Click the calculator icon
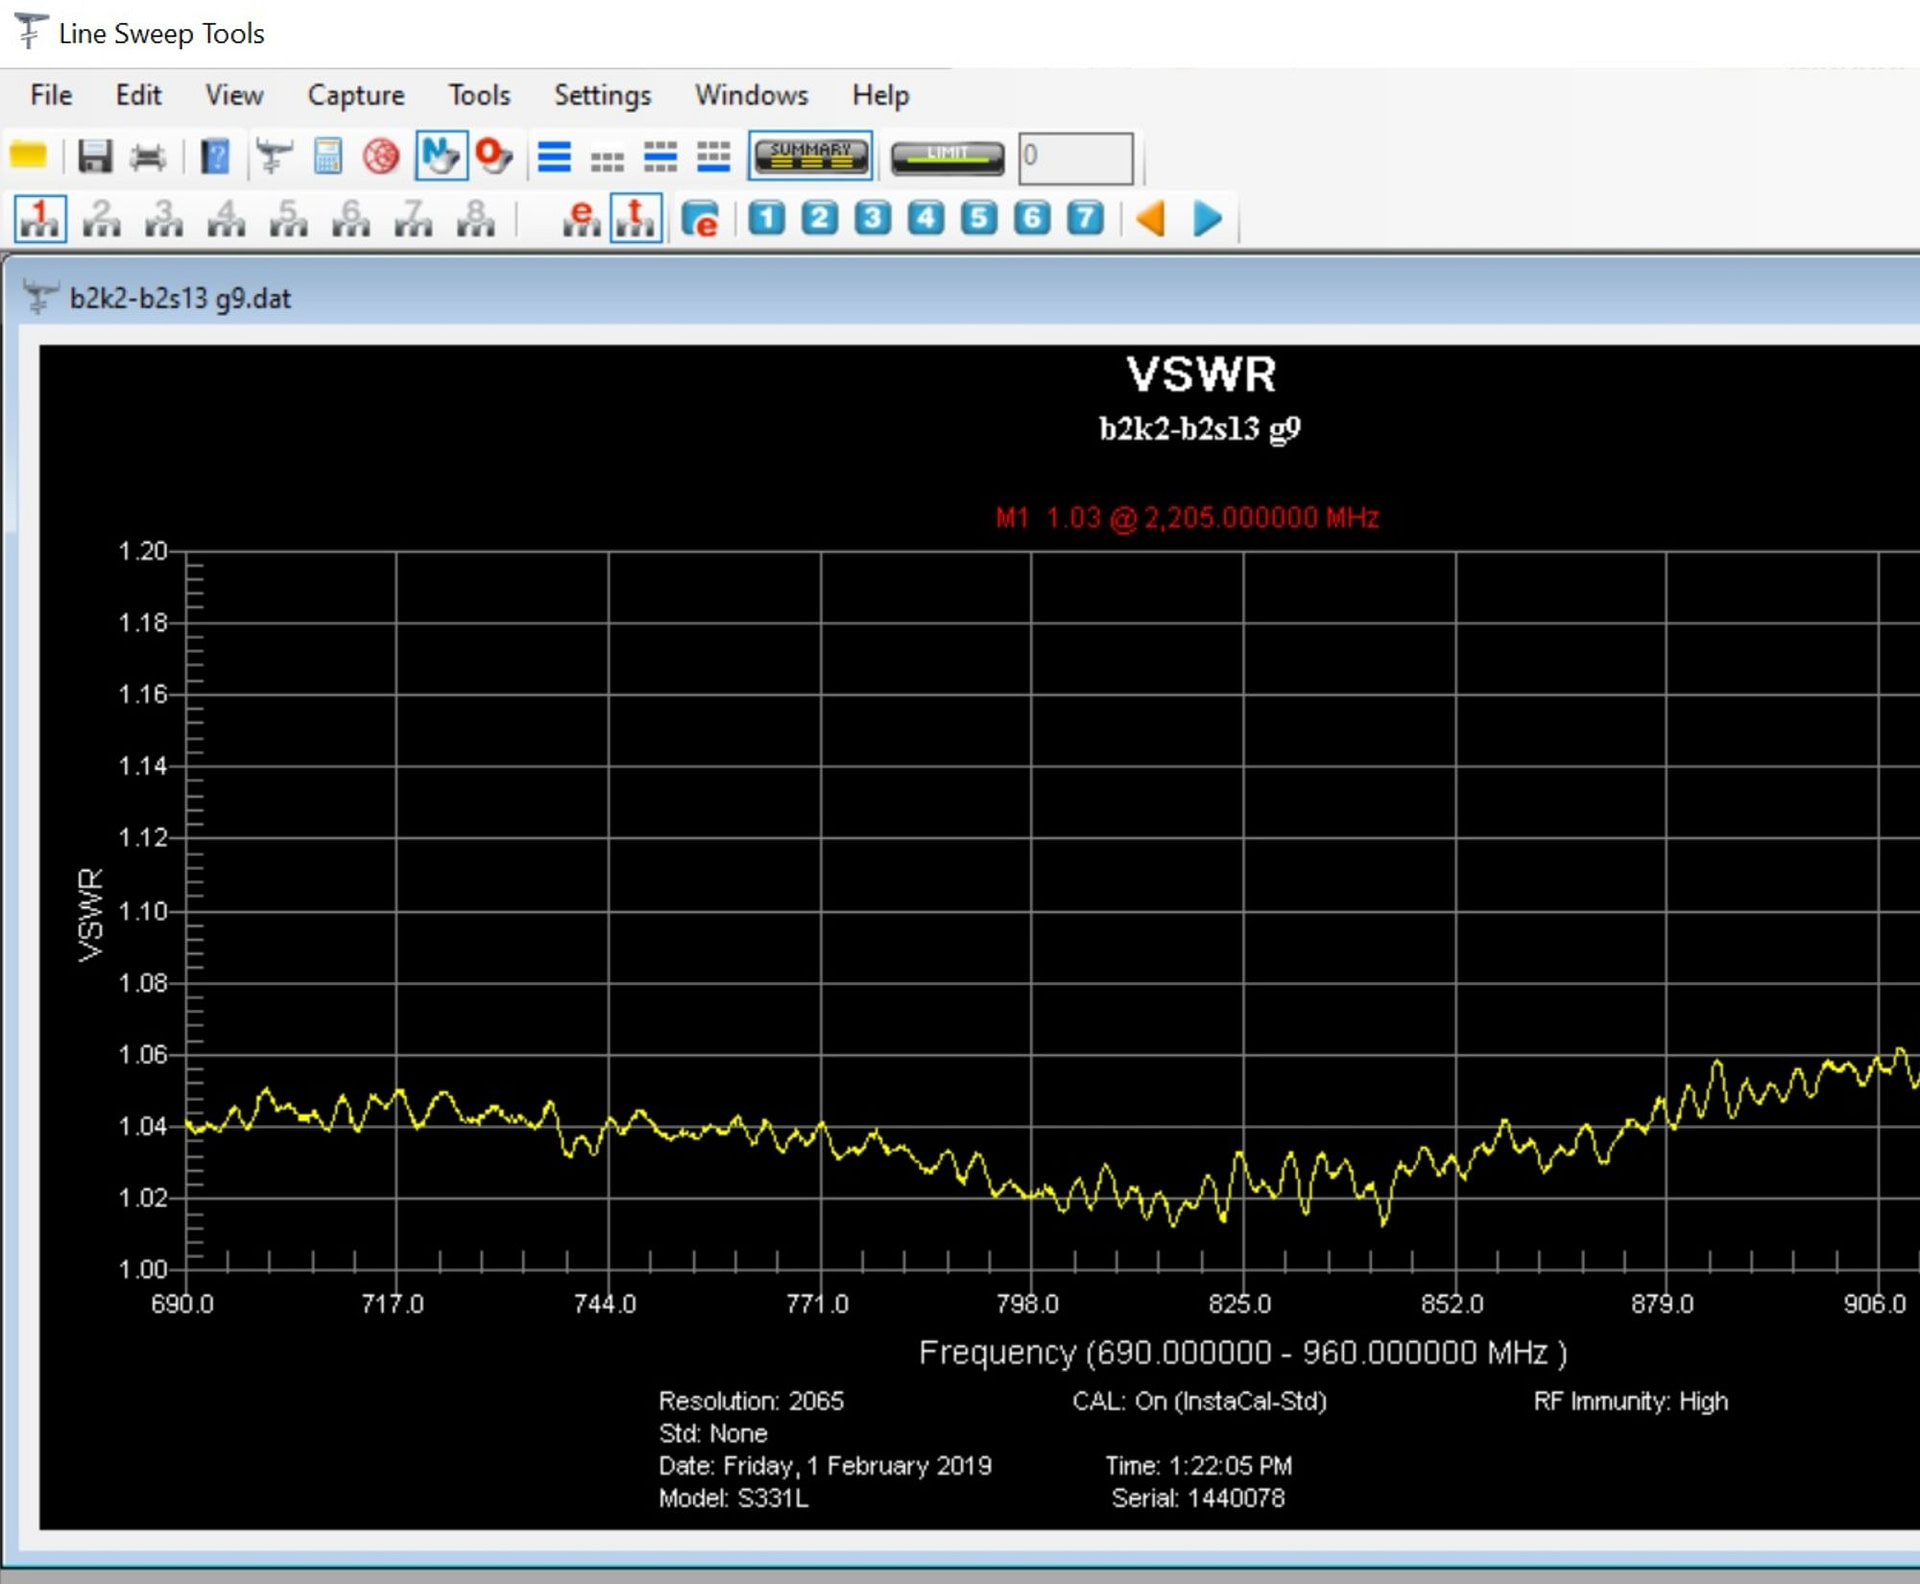 [328, 156]
